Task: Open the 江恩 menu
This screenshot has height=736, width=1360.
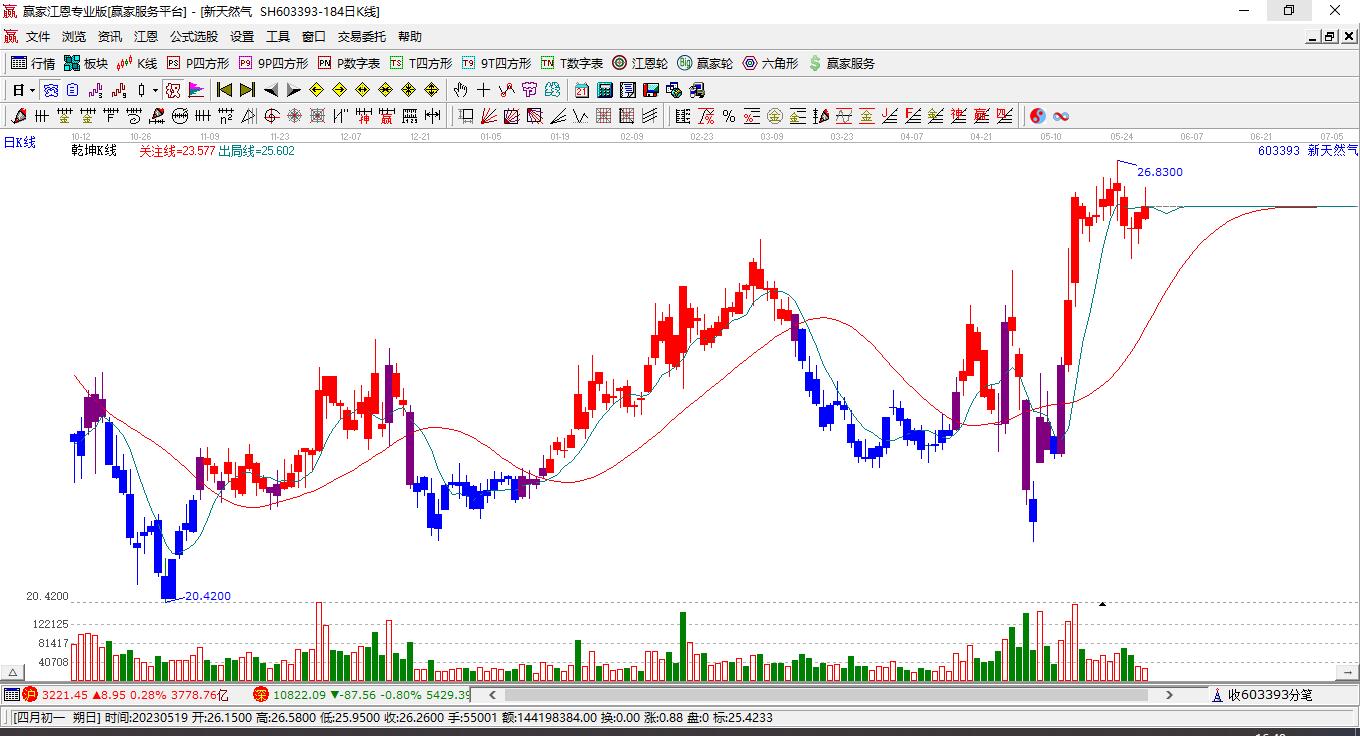Action: 146,37
